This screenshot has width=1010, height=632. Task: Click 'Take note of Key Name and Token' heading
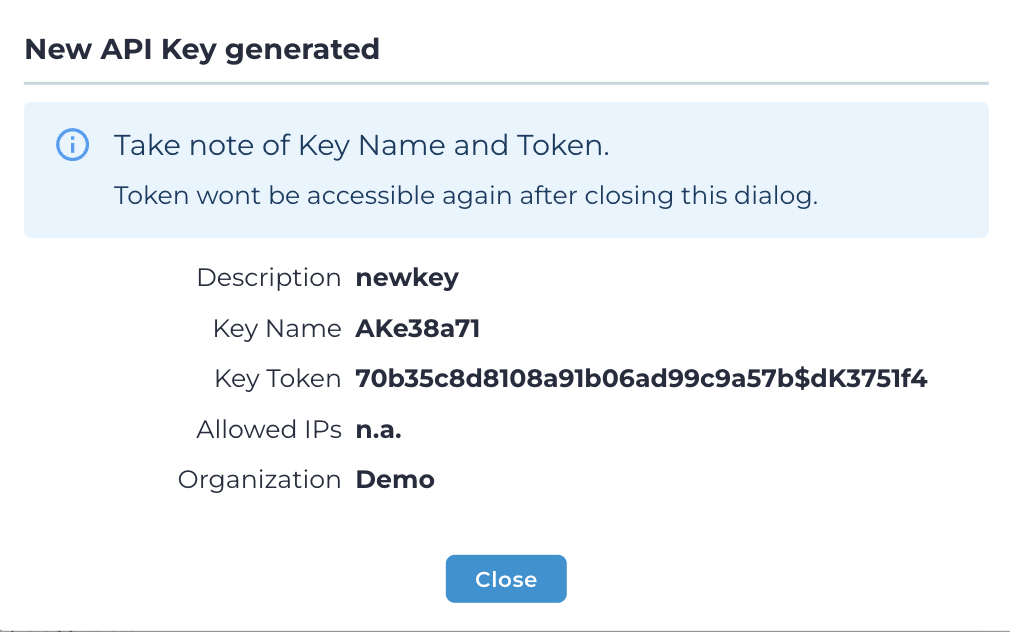tap(361, 145)
